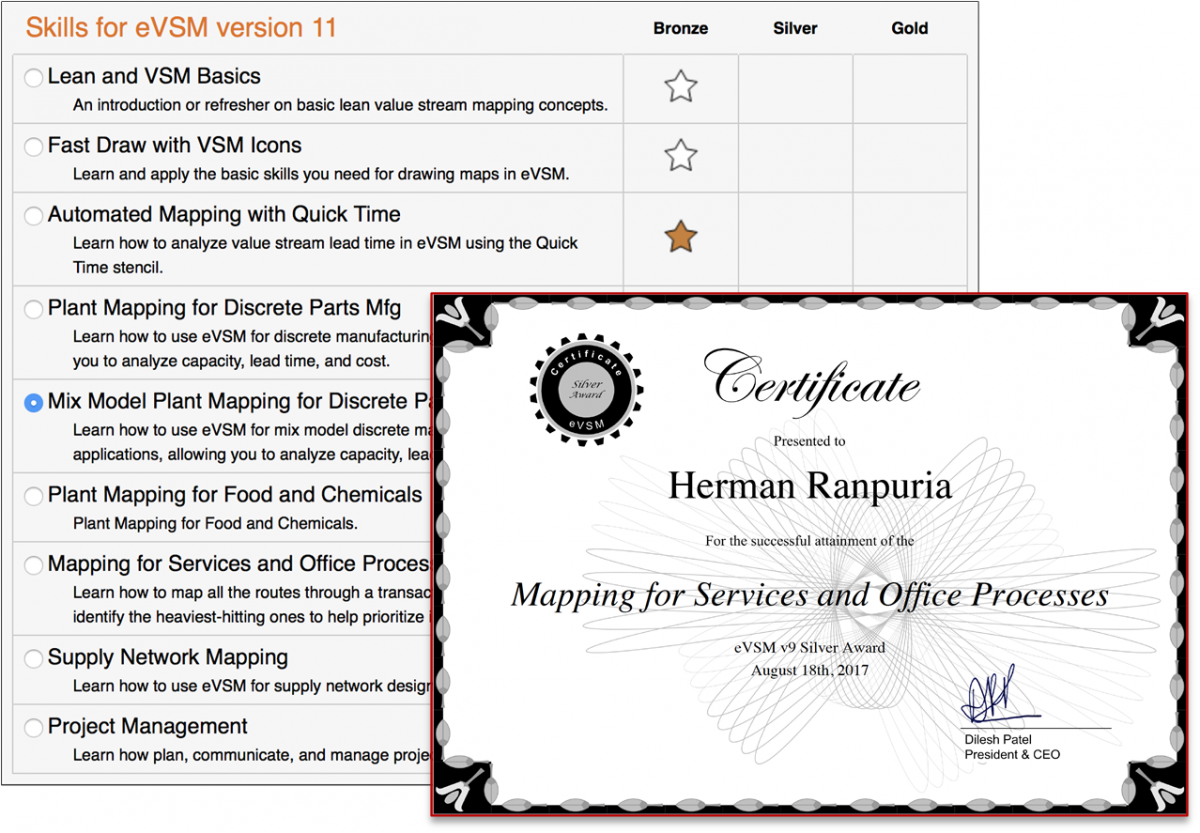This screenshot has width=1200, height=833.
Task: Select Lean and VSM Basics radio button
Action: click(x=34, y=77)
